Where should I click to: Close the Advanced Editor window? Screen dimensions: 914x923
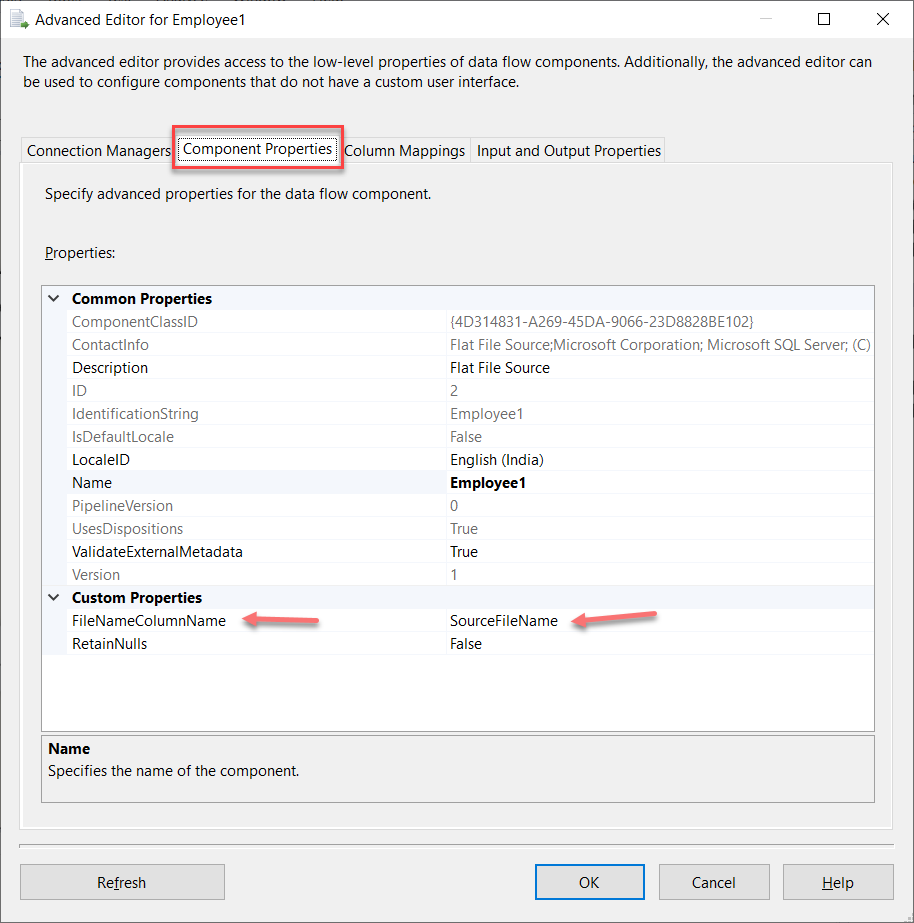coord(882,19)
